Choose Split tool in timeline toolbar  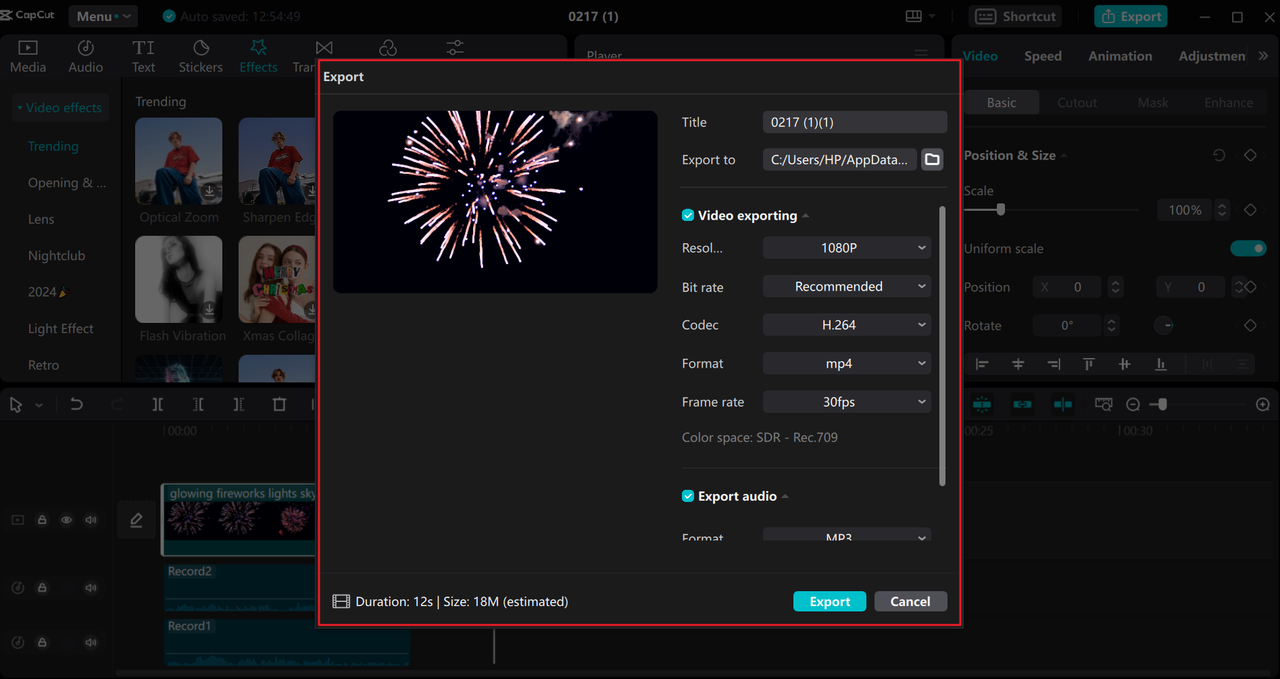pos(158,404)
